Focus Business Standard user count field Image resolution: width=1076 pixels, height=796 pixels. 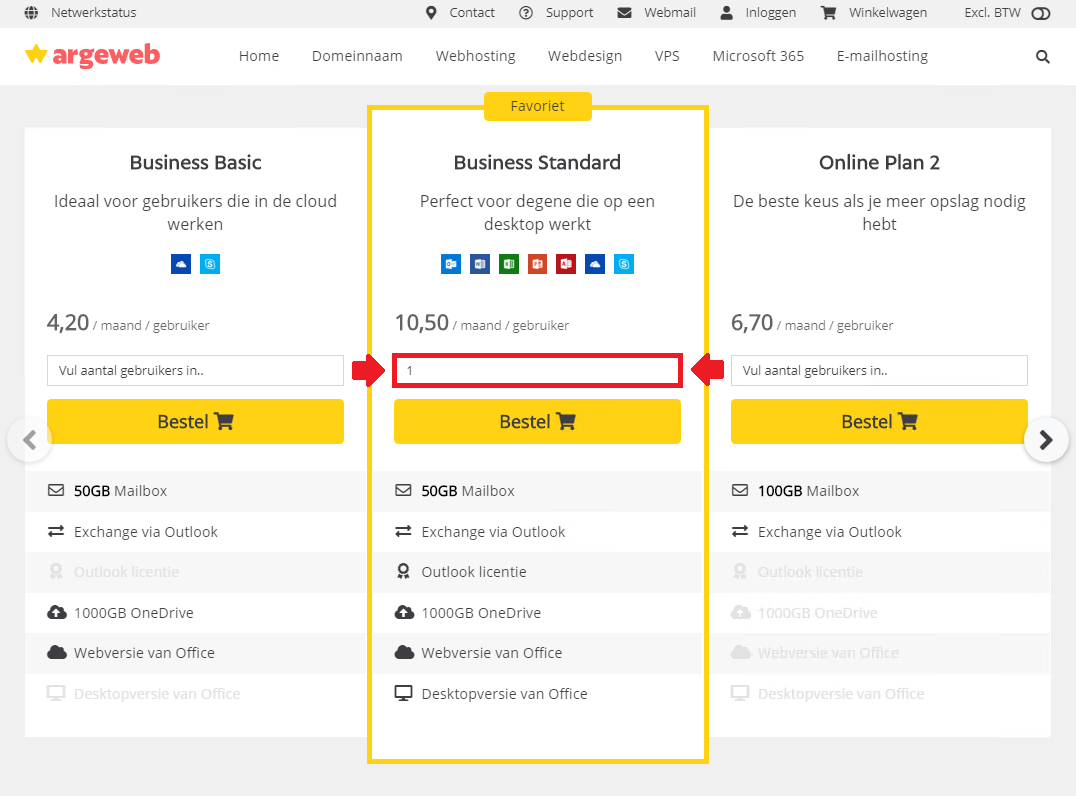tap(537, 371)
